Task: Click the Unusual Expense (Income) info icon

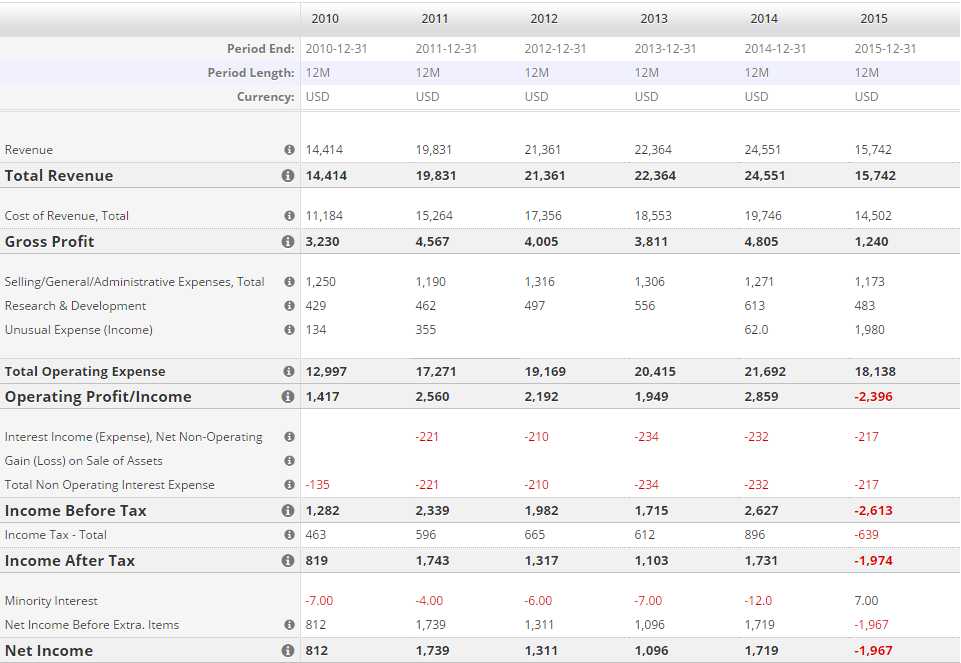Action: pos(289,330)
